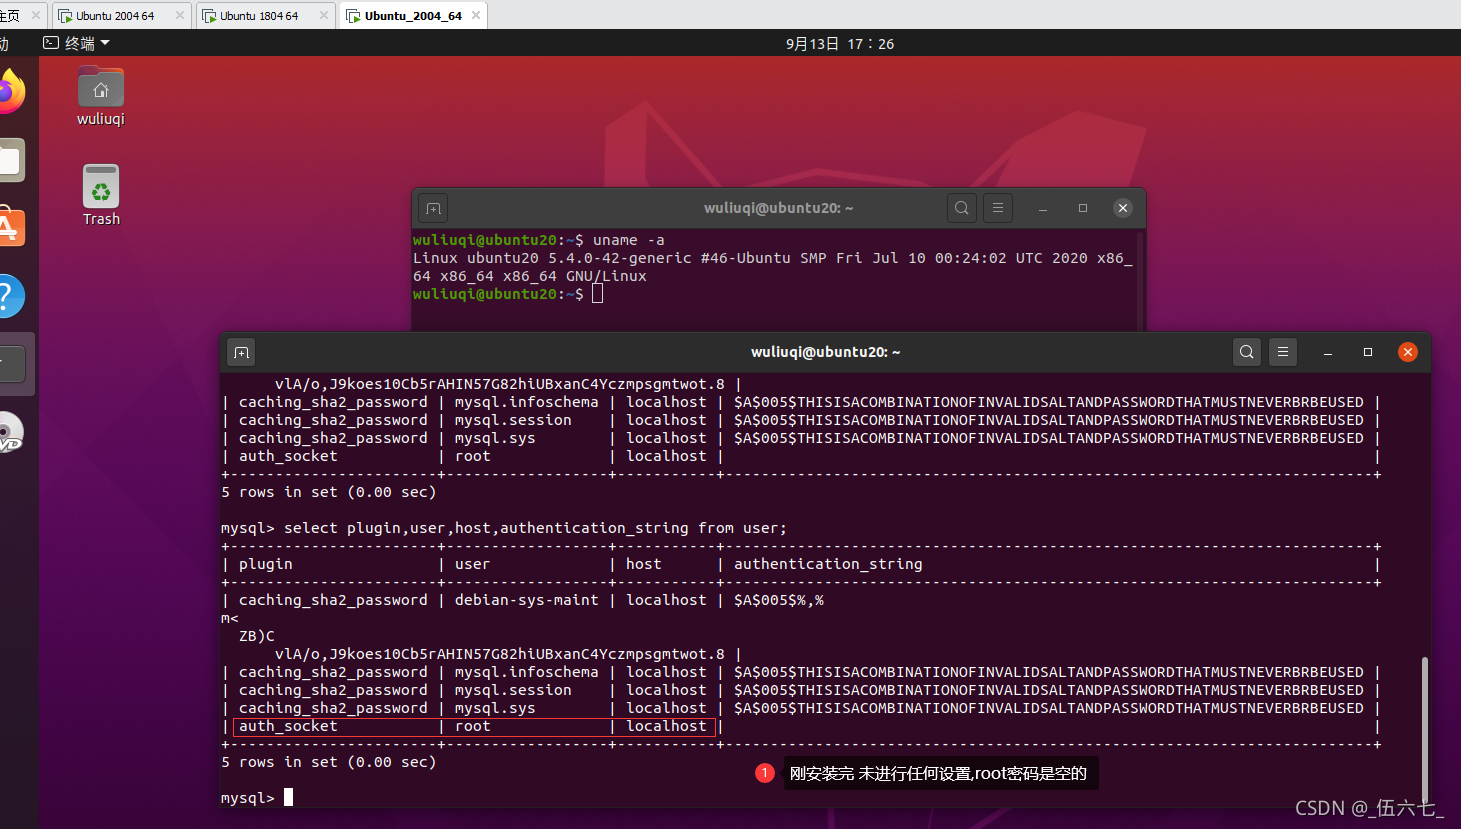The height and width of the screenshot is (829, 1461).
Task: Close the Ubuntu 2004 64 VM tab
Action: point(180,15)
